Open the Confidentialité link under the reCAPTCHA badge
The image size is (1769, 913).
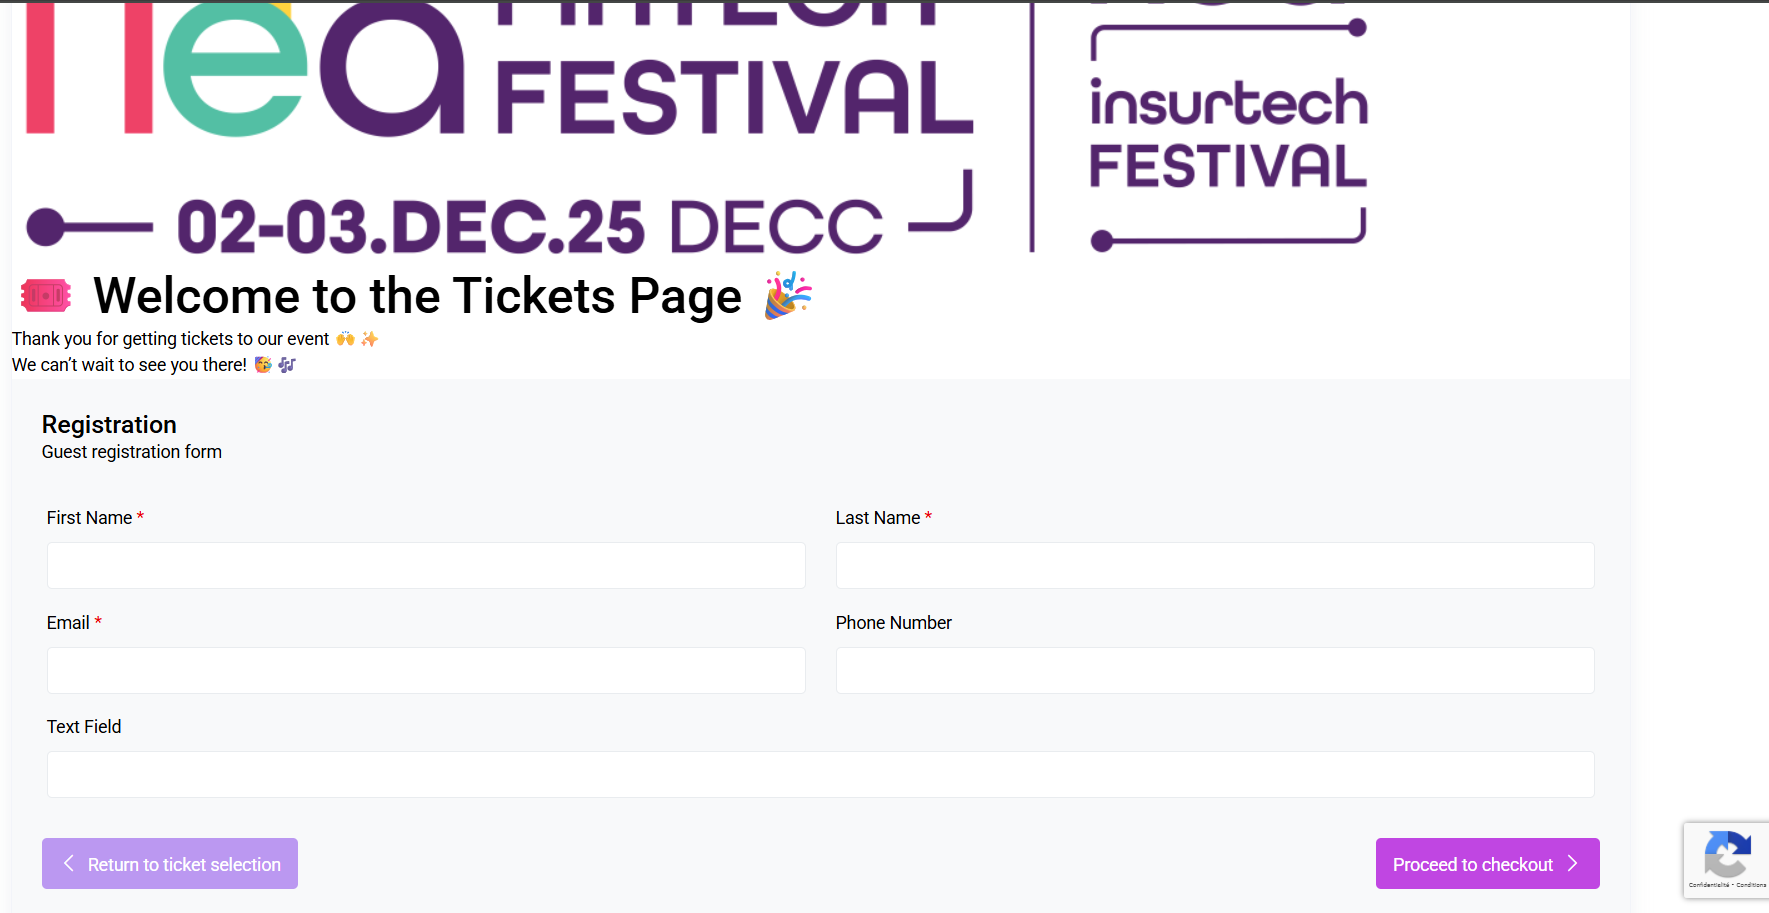pos(1710,884)
